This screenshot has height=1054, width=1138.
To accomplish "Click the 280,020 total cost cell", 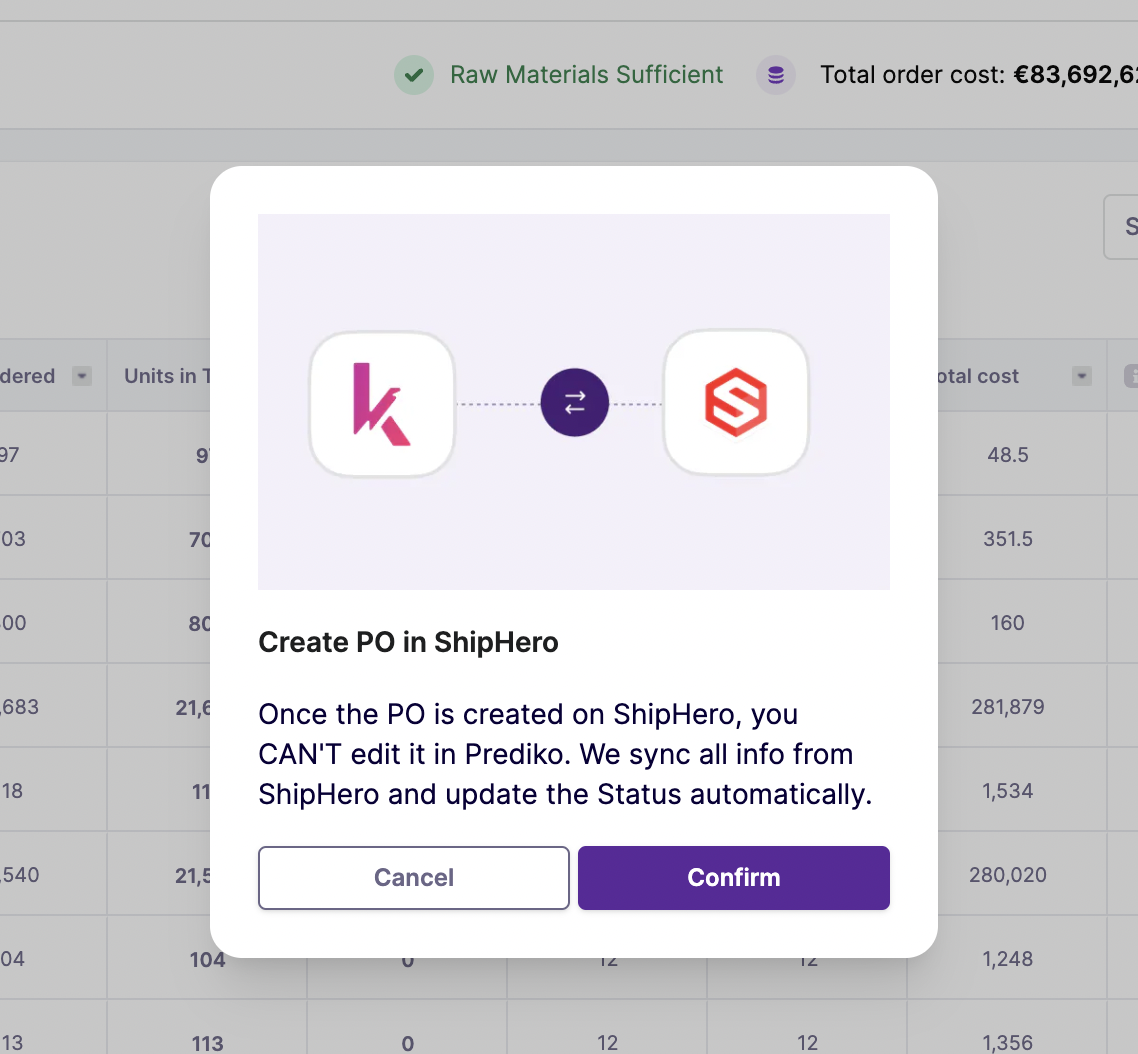I will click(x=1007, y=875).
